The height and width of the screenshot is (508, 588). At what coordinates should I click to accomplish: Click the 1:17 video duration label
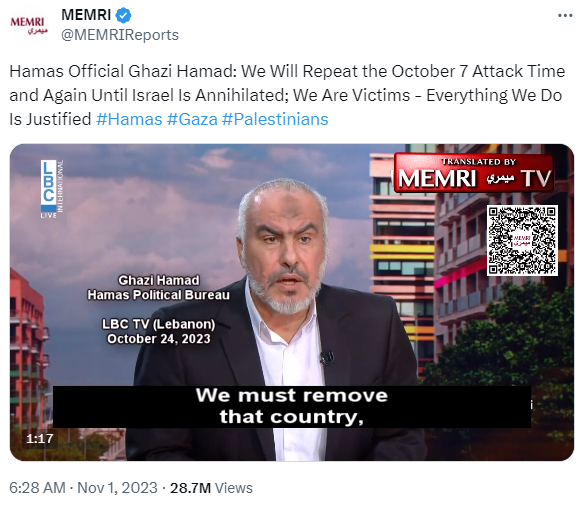coord(40,438)
